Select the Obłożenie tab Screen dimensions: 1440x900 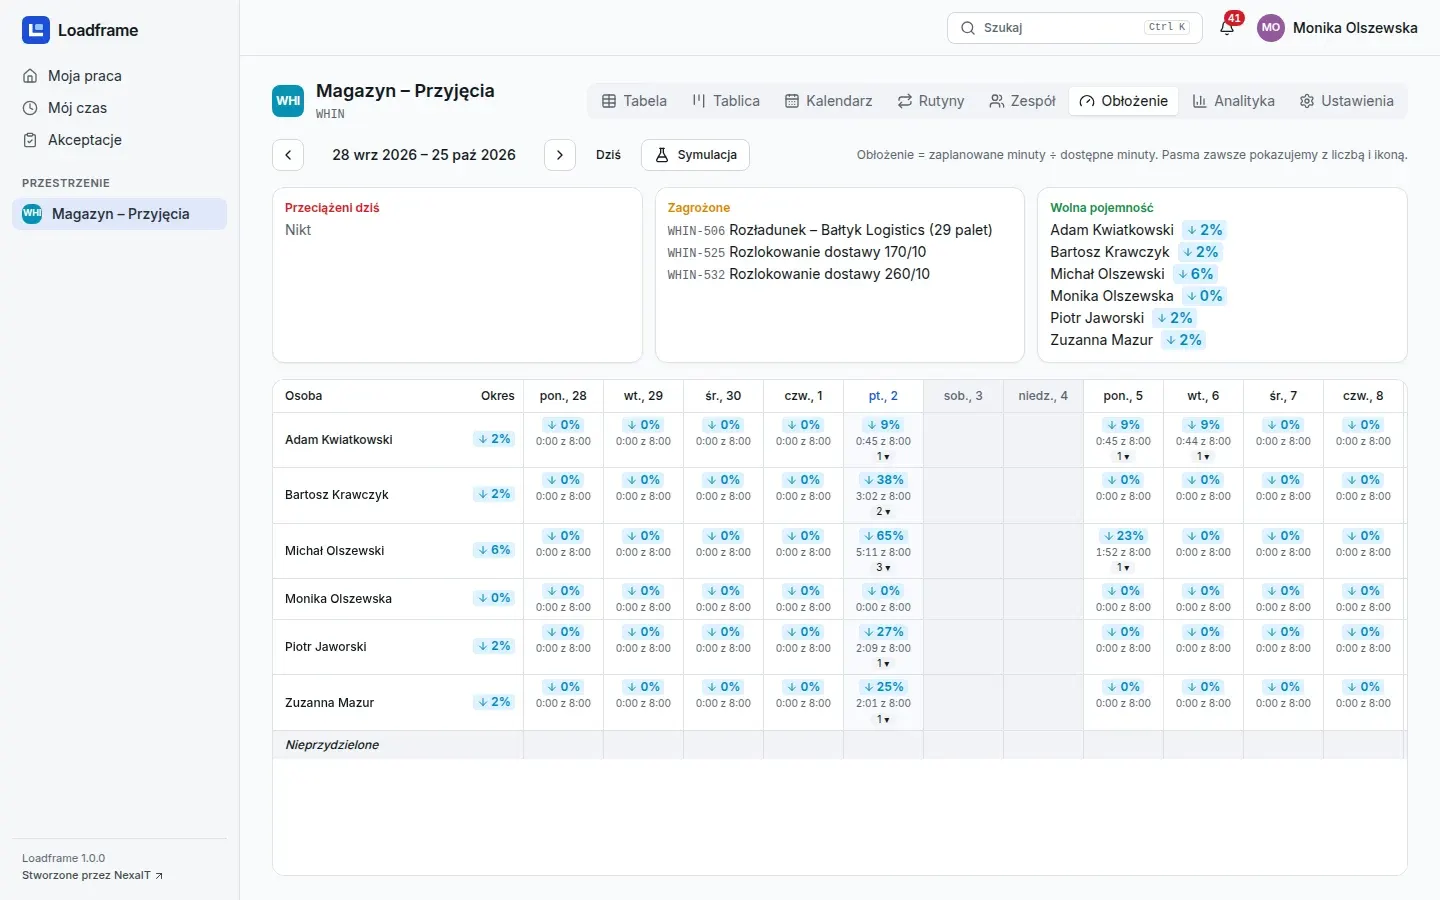pos(1124,101)
